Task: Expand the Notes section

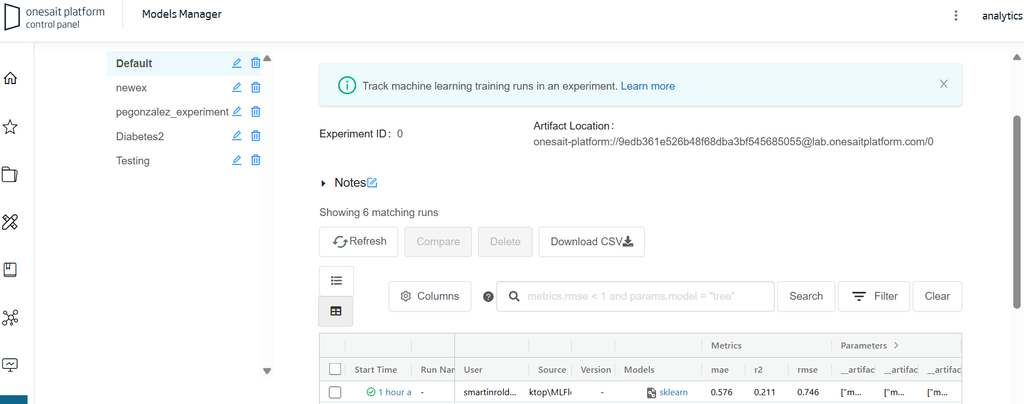Action: coord(323,183)
